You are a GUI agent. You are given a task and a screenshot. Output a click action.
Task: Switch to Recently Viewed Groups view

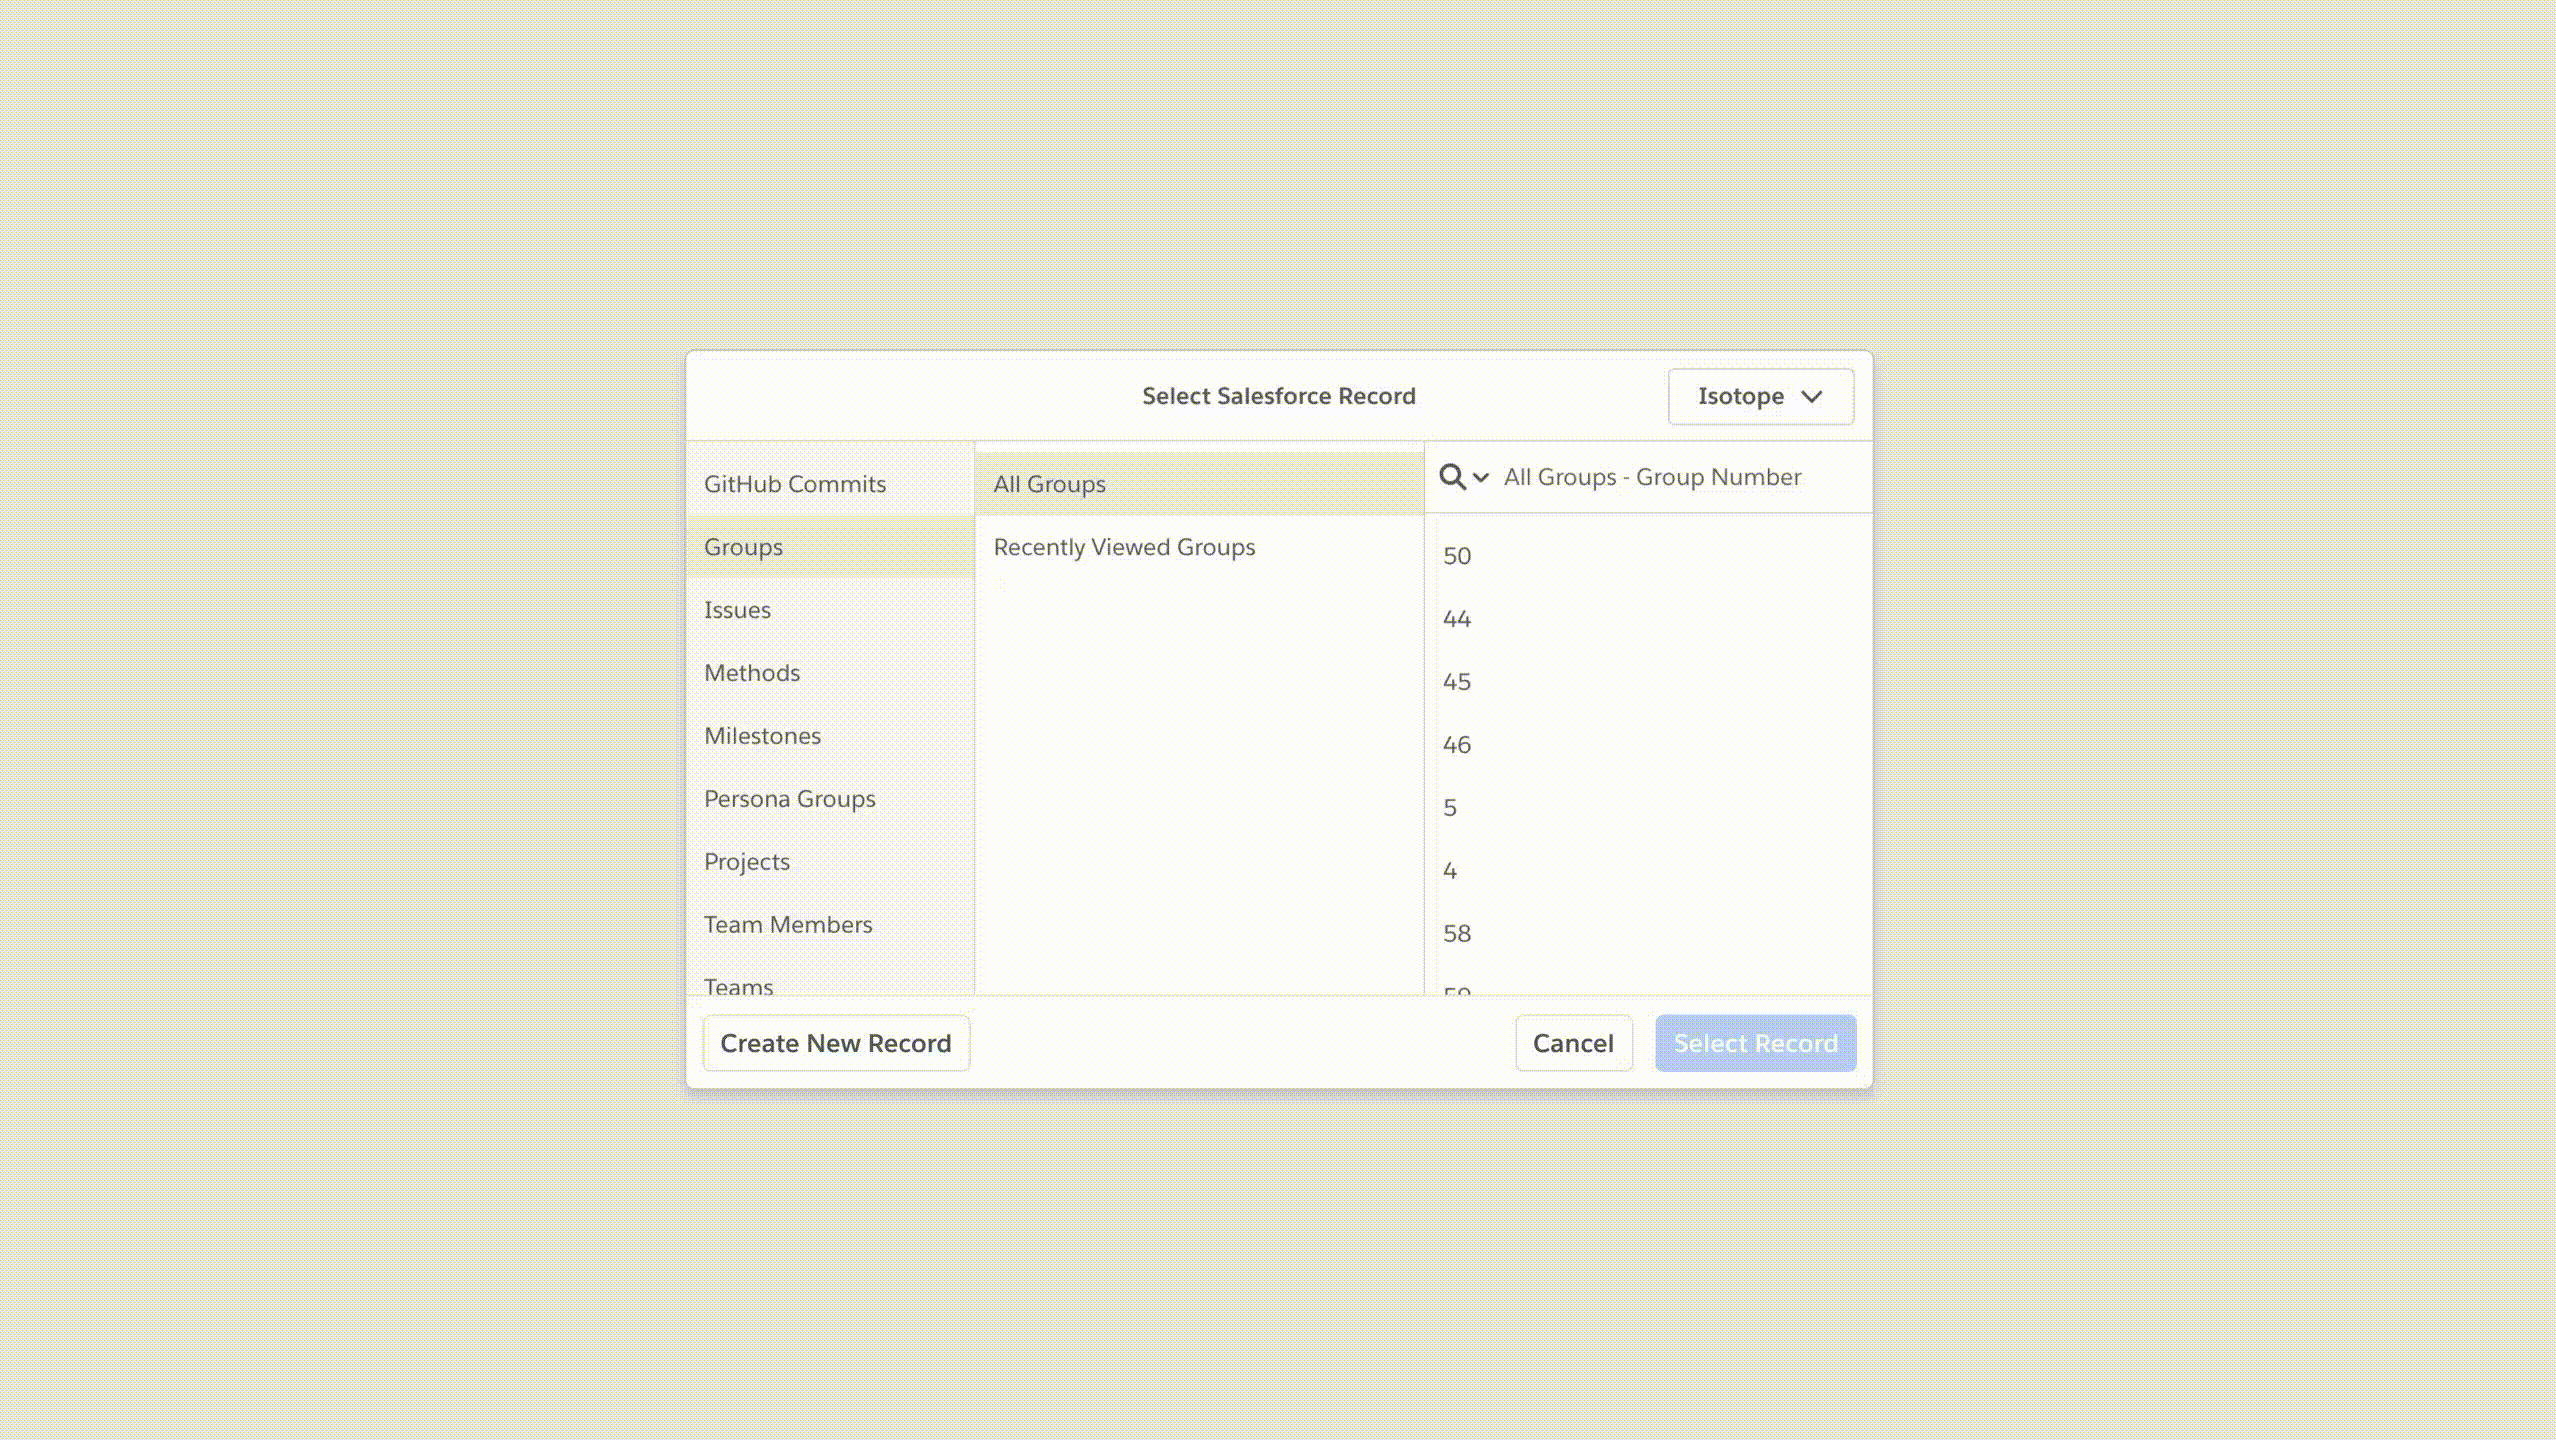click(1124, 547)
